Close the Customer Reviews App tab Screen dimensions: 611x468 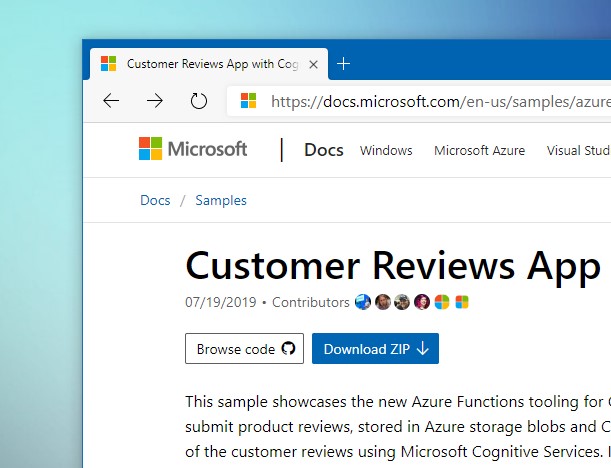point(313,64)
